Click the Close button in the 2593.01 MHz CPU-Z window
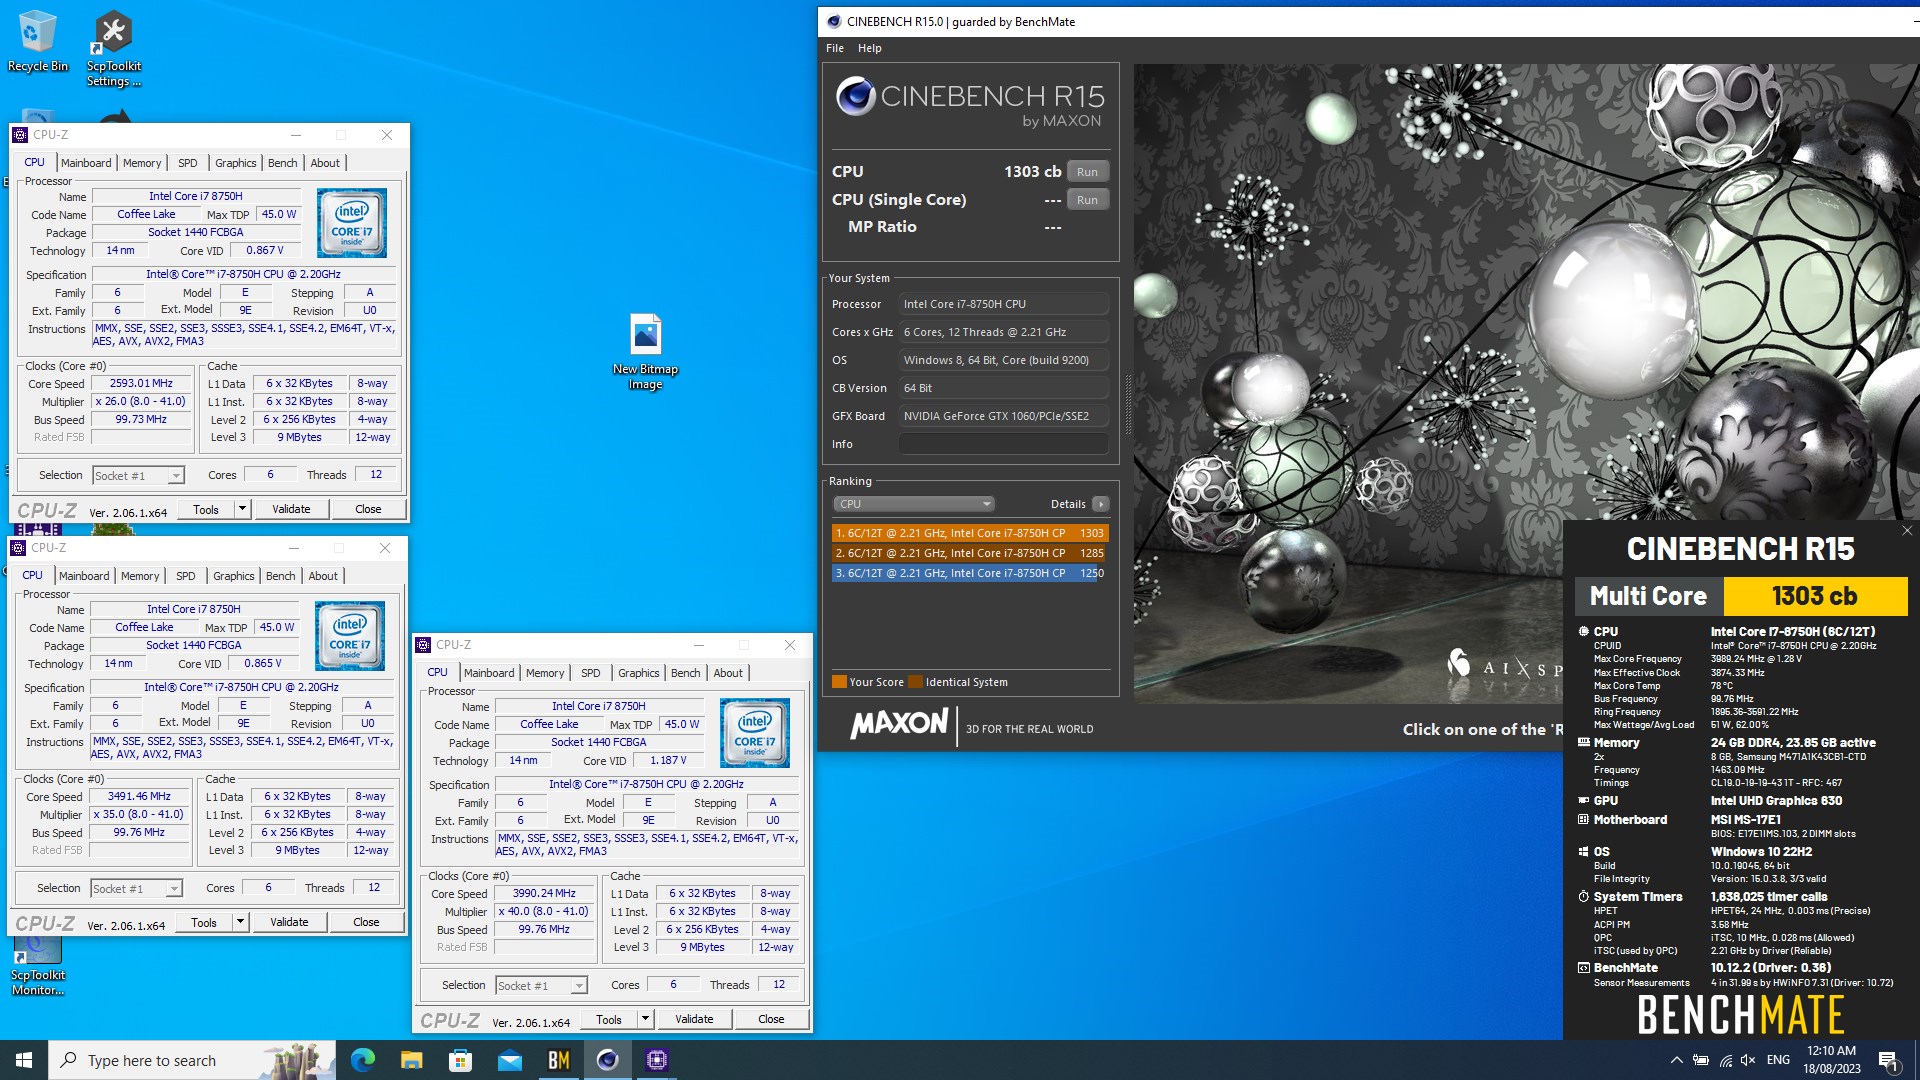 pyautogui.click(x=368, y=509)
